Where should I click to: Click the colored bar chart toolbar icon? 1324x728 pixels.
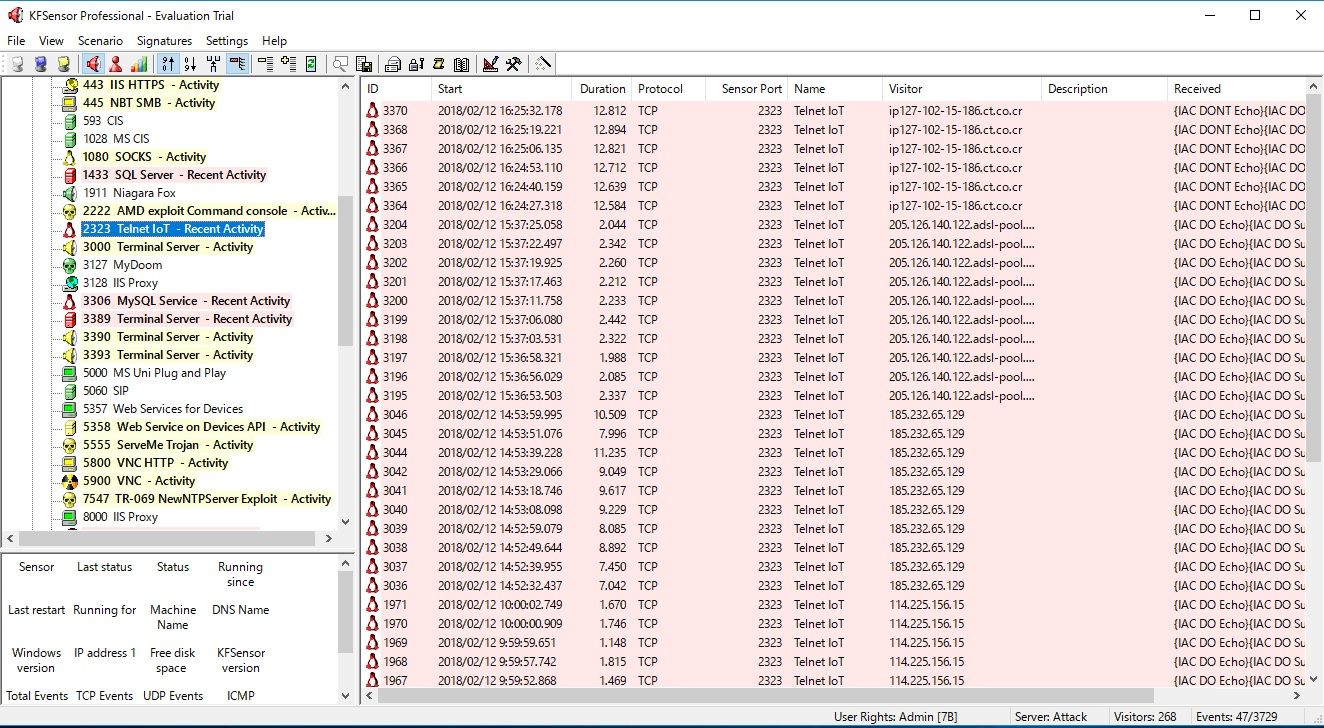139,64
